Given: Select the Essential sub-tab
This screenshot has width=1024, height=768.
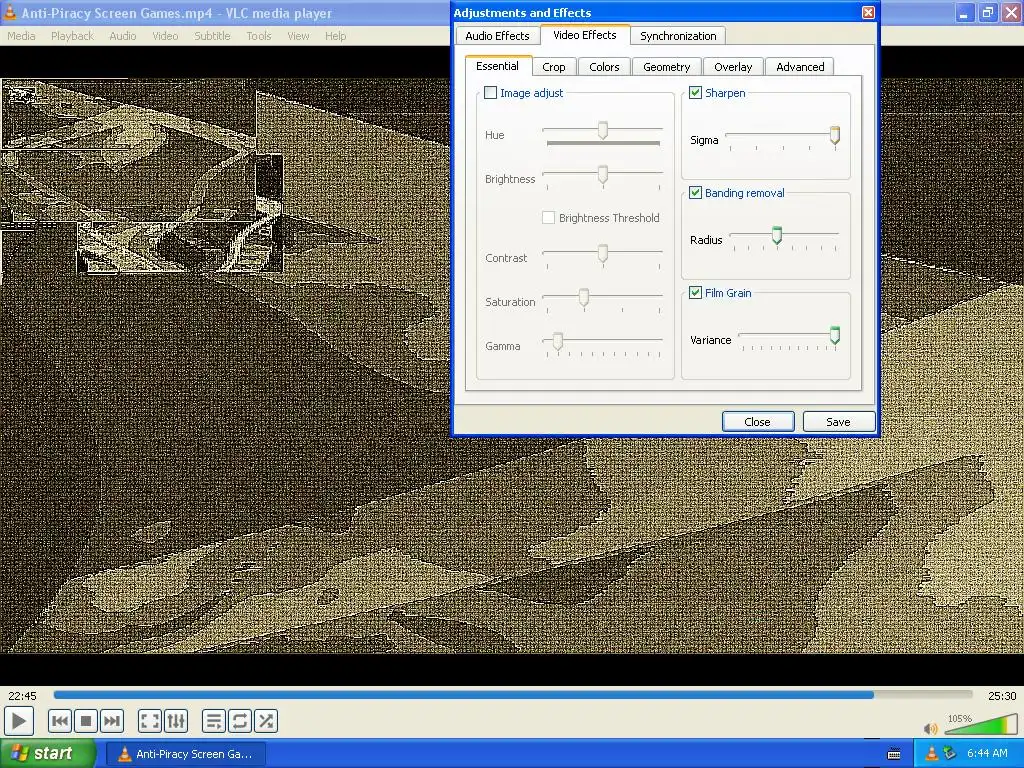Looking at the screenshot, I should click(498, 66).
